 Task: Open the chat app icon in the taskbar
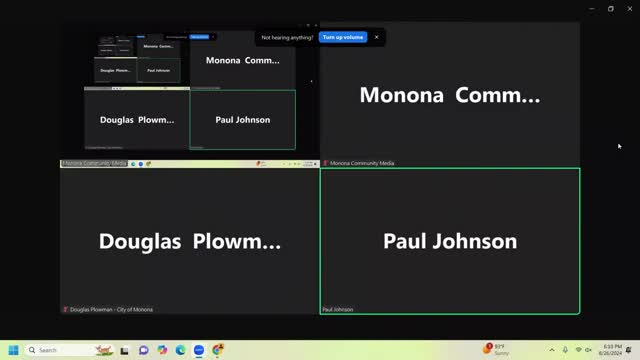(143, 350)
